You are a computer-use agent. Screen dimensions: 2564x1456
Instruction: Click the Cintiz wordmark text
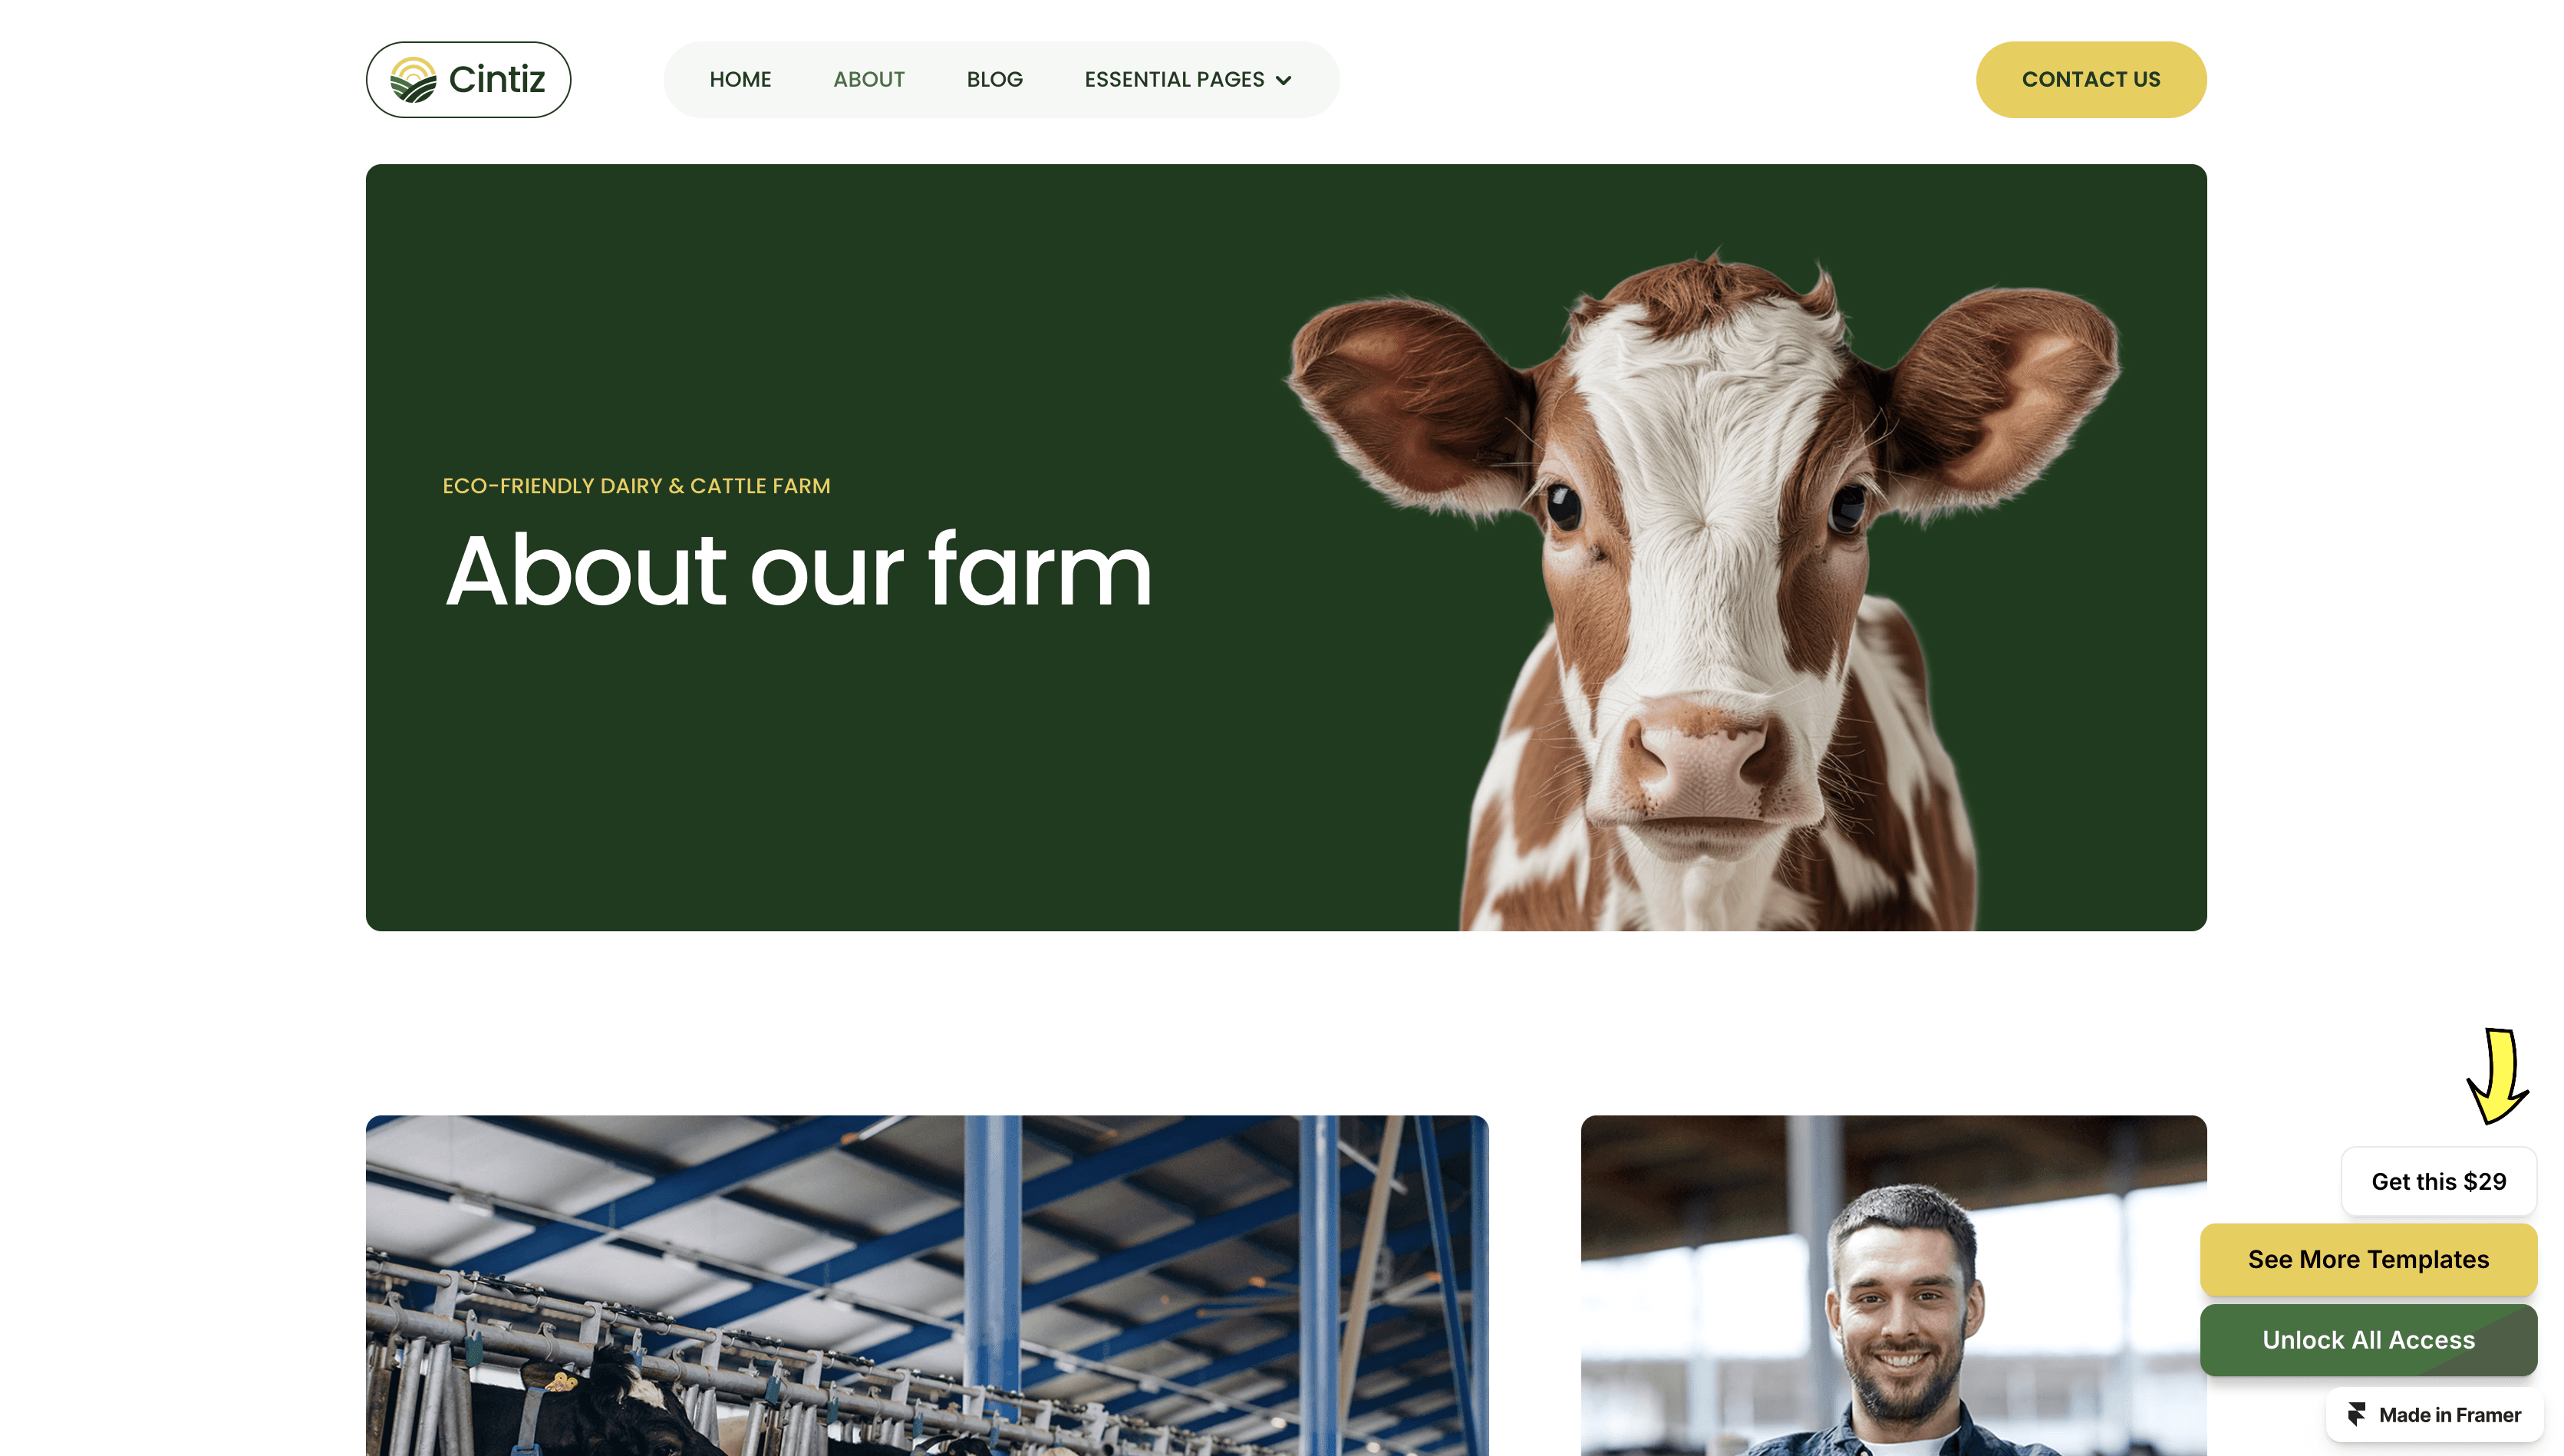pos(497,79)
